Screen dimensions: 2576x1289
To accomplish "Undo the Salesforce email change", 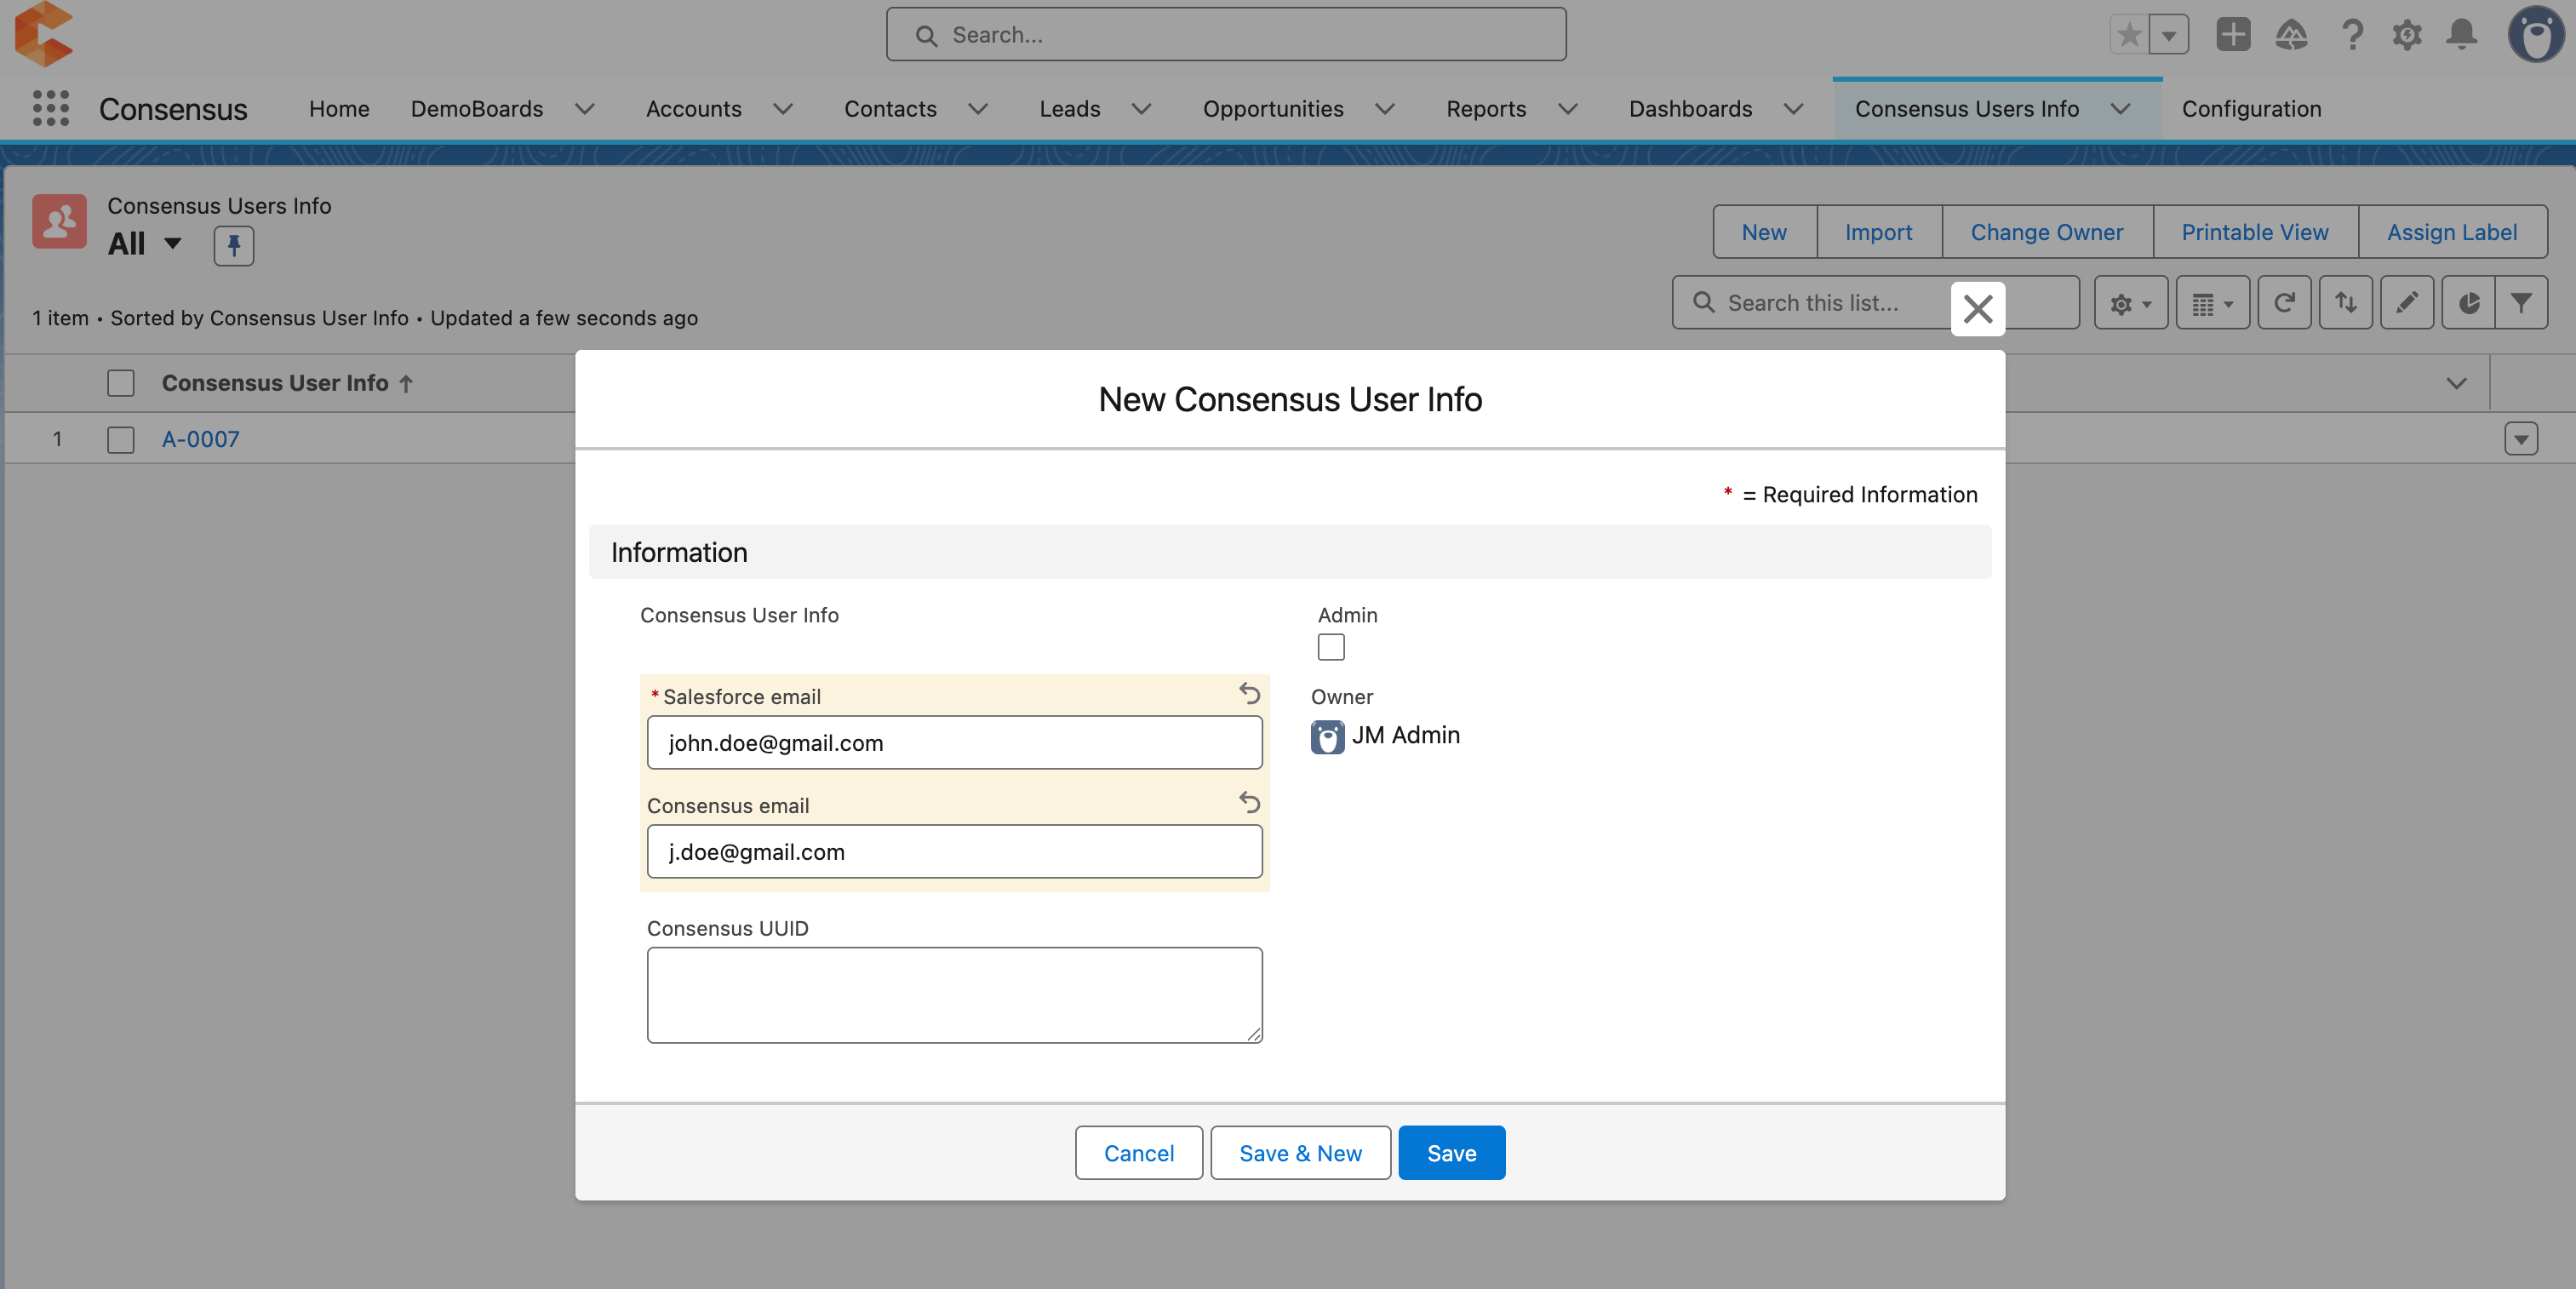I will 1250,693.
